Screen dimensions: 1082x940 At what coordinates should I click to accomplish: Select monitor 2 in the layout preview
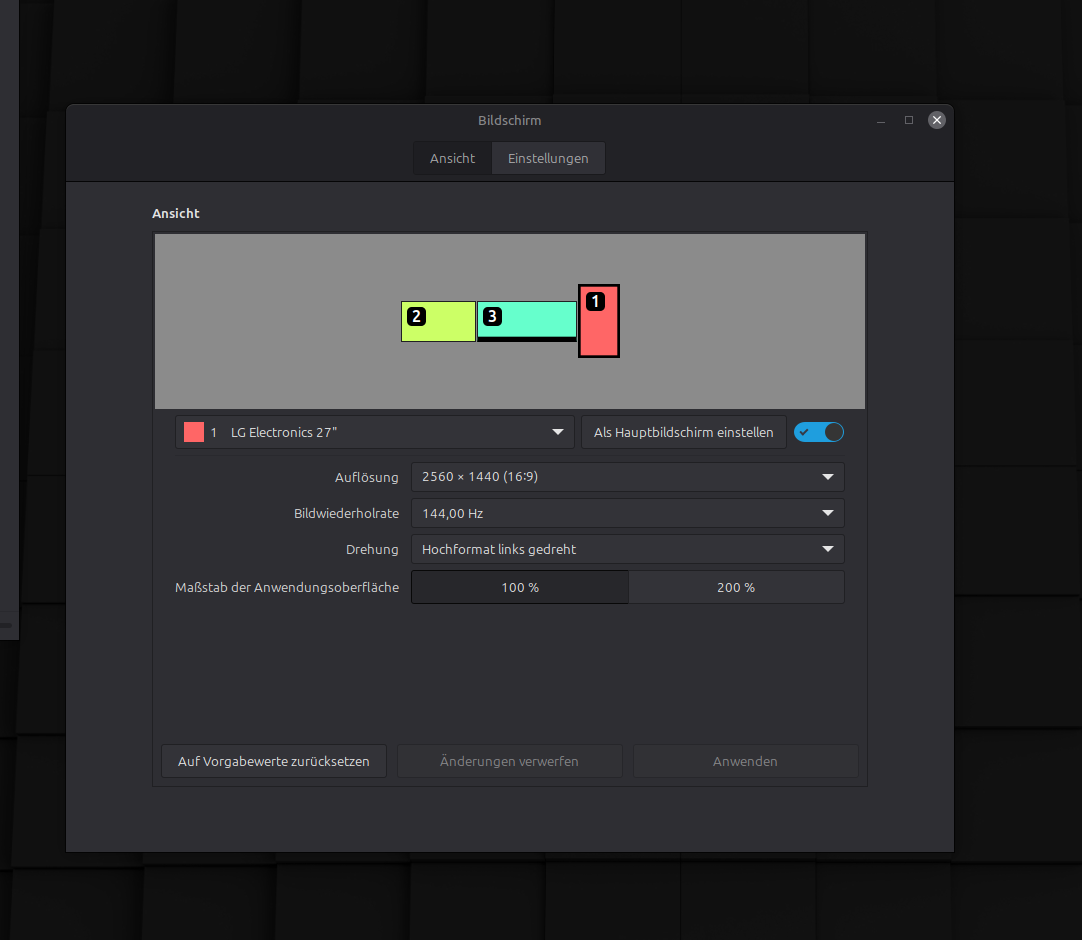tap(438, 322)
